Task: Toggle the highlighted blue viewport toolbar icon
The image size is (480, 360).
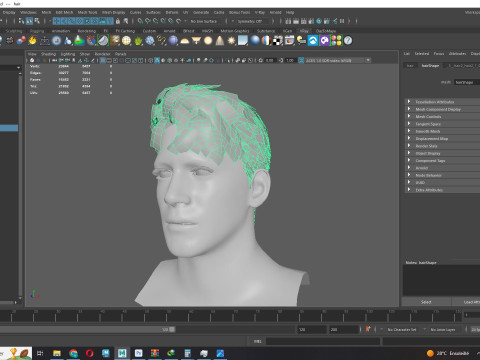Action: (x=103, y=60)
